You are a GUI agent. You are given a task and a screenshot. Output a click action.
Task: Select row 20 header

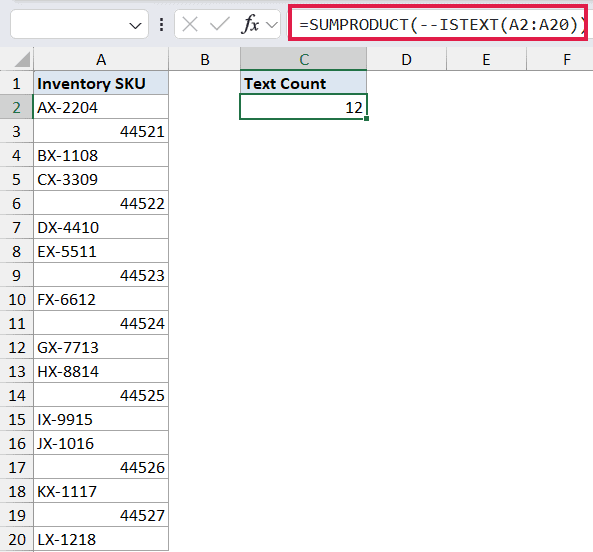pos(16,540)
